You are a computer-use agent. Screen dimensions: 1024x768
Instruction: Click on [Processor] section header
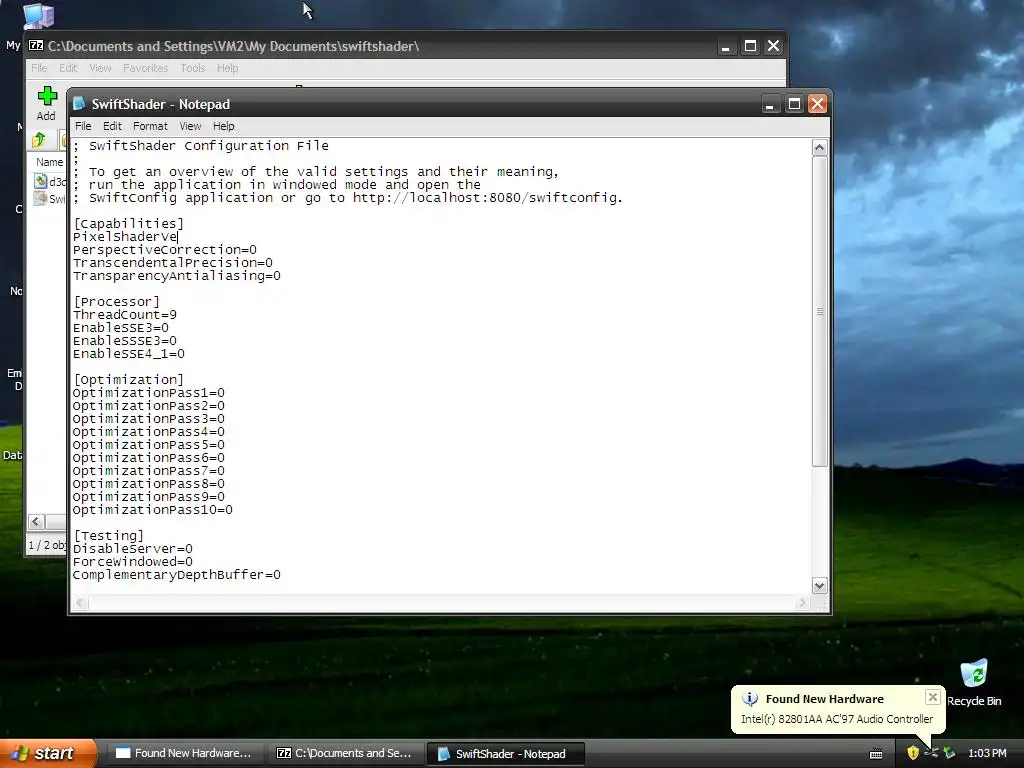click(116, 302)
